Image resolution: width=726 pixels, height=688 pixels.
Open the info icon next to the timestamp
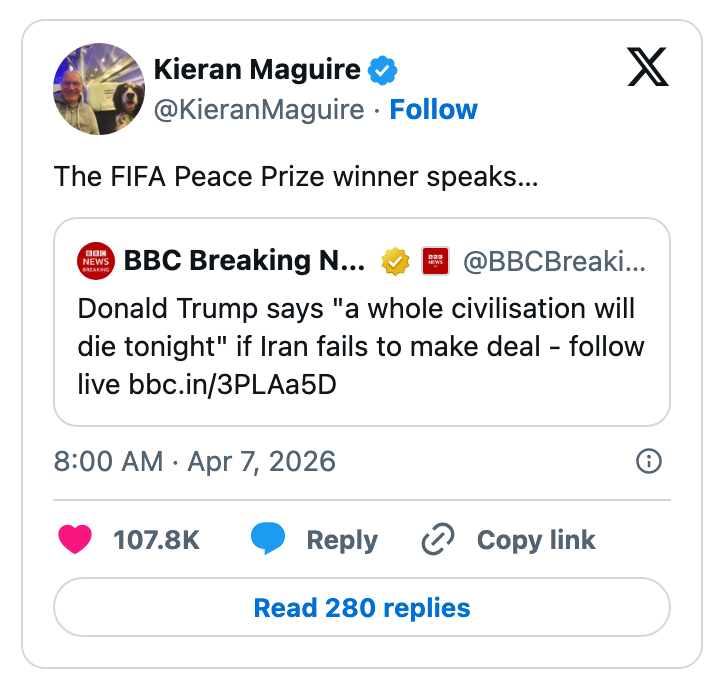(x=648, y=461)
